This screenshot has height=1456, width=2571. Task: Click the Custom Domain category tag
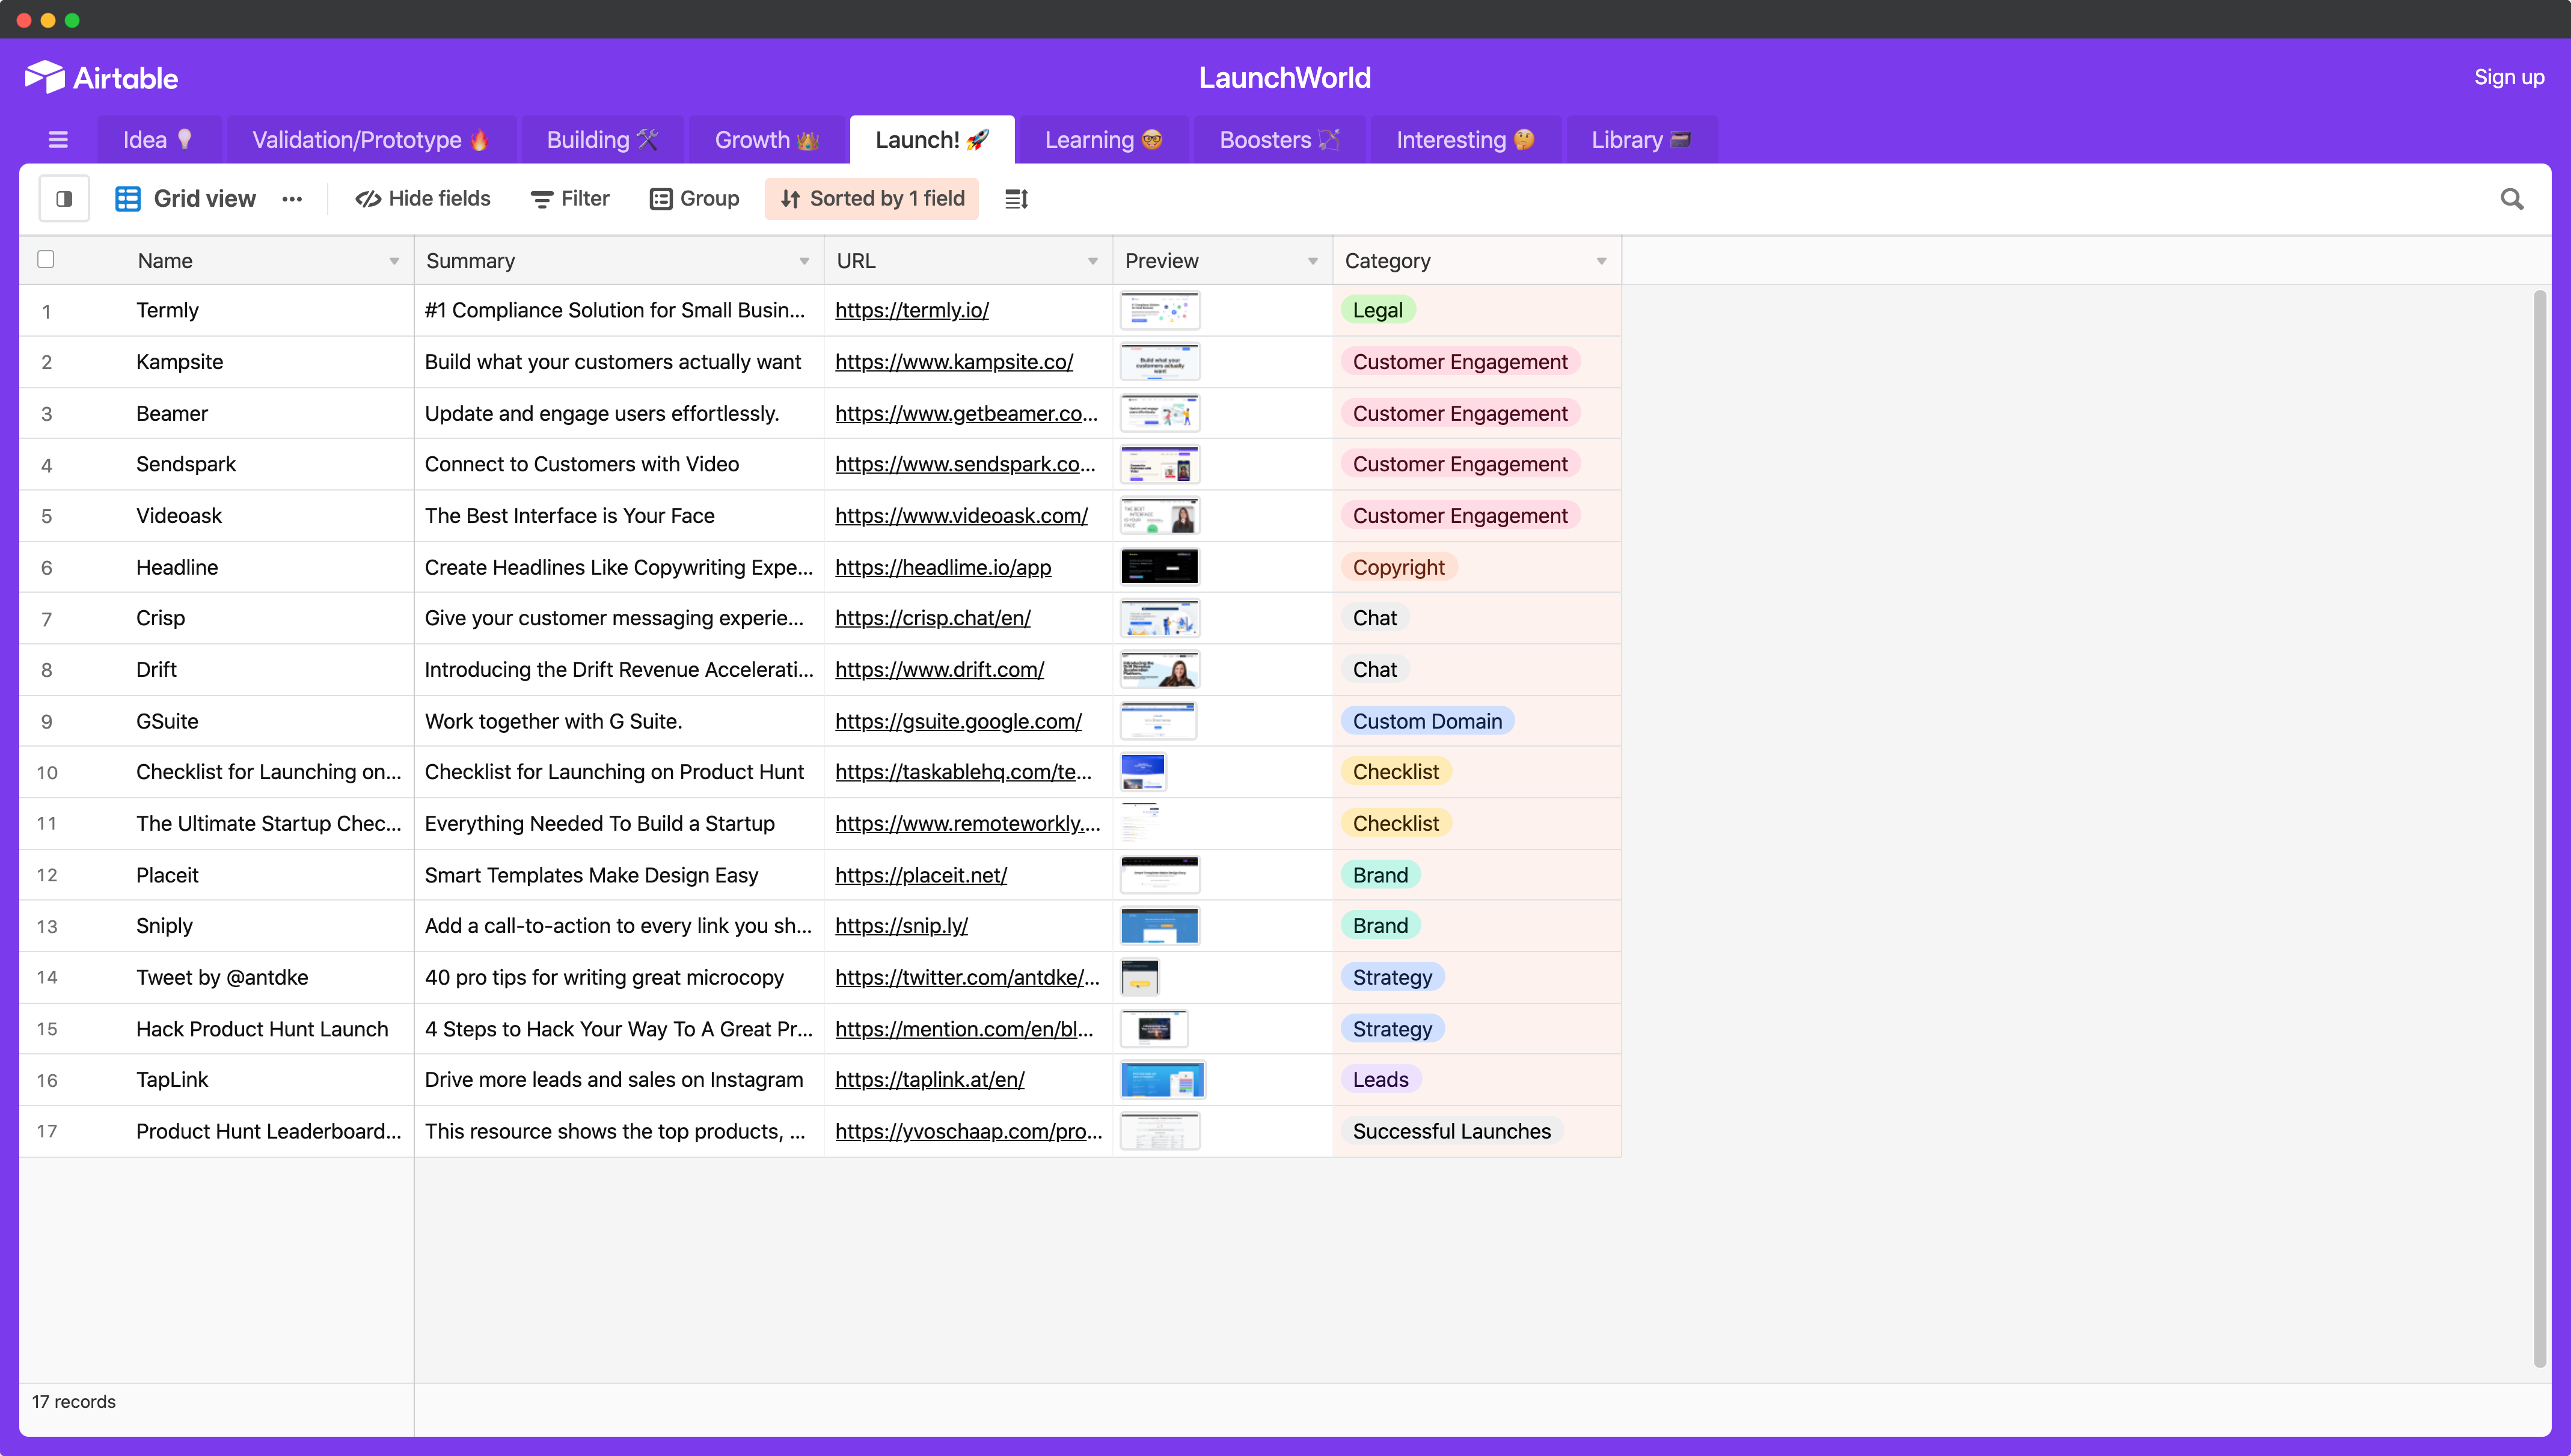(x=1427, y=721)
